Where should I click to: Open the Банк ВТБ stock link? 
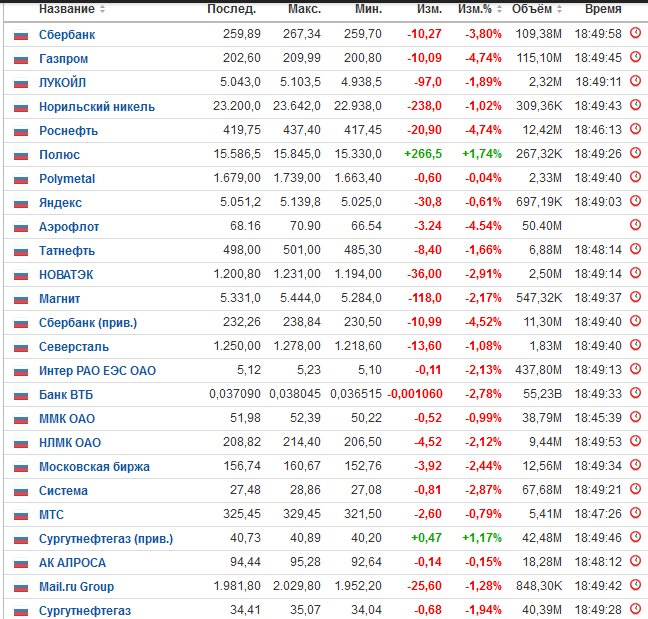point(66,394)
